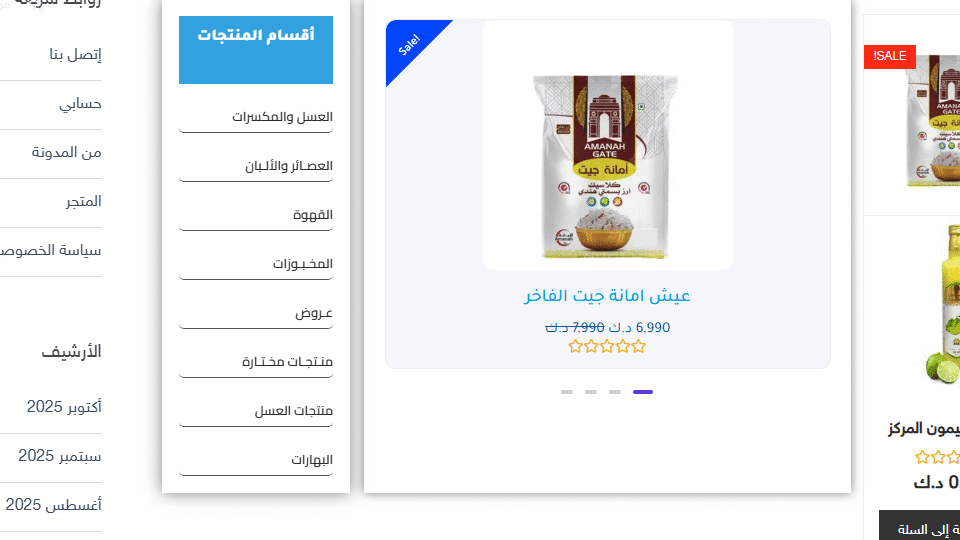Click the blue Sale! corner ribbon
The height and width of the screenshot is (540, 960).
[409, 44]
